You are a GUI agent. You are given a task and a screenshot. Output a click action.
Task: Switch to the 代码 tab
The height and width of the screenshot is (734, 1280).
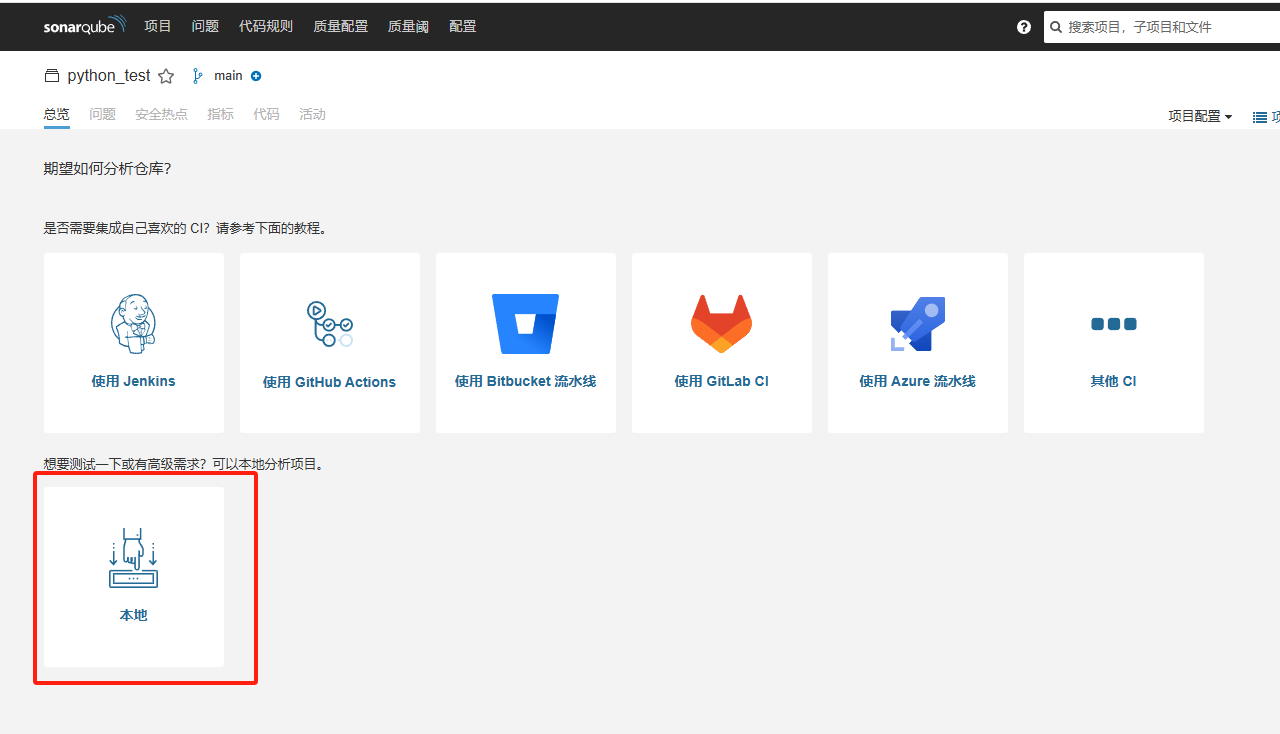coord(266,114)
